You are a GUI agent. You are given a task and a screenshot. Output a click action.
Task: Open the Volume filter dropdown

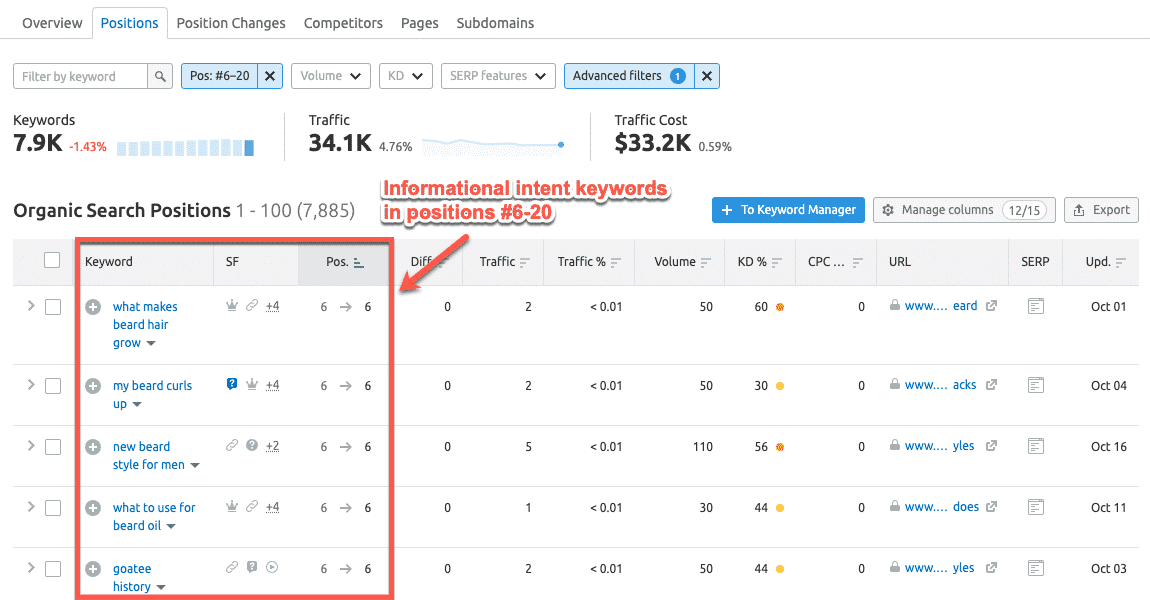click(330, 76)
